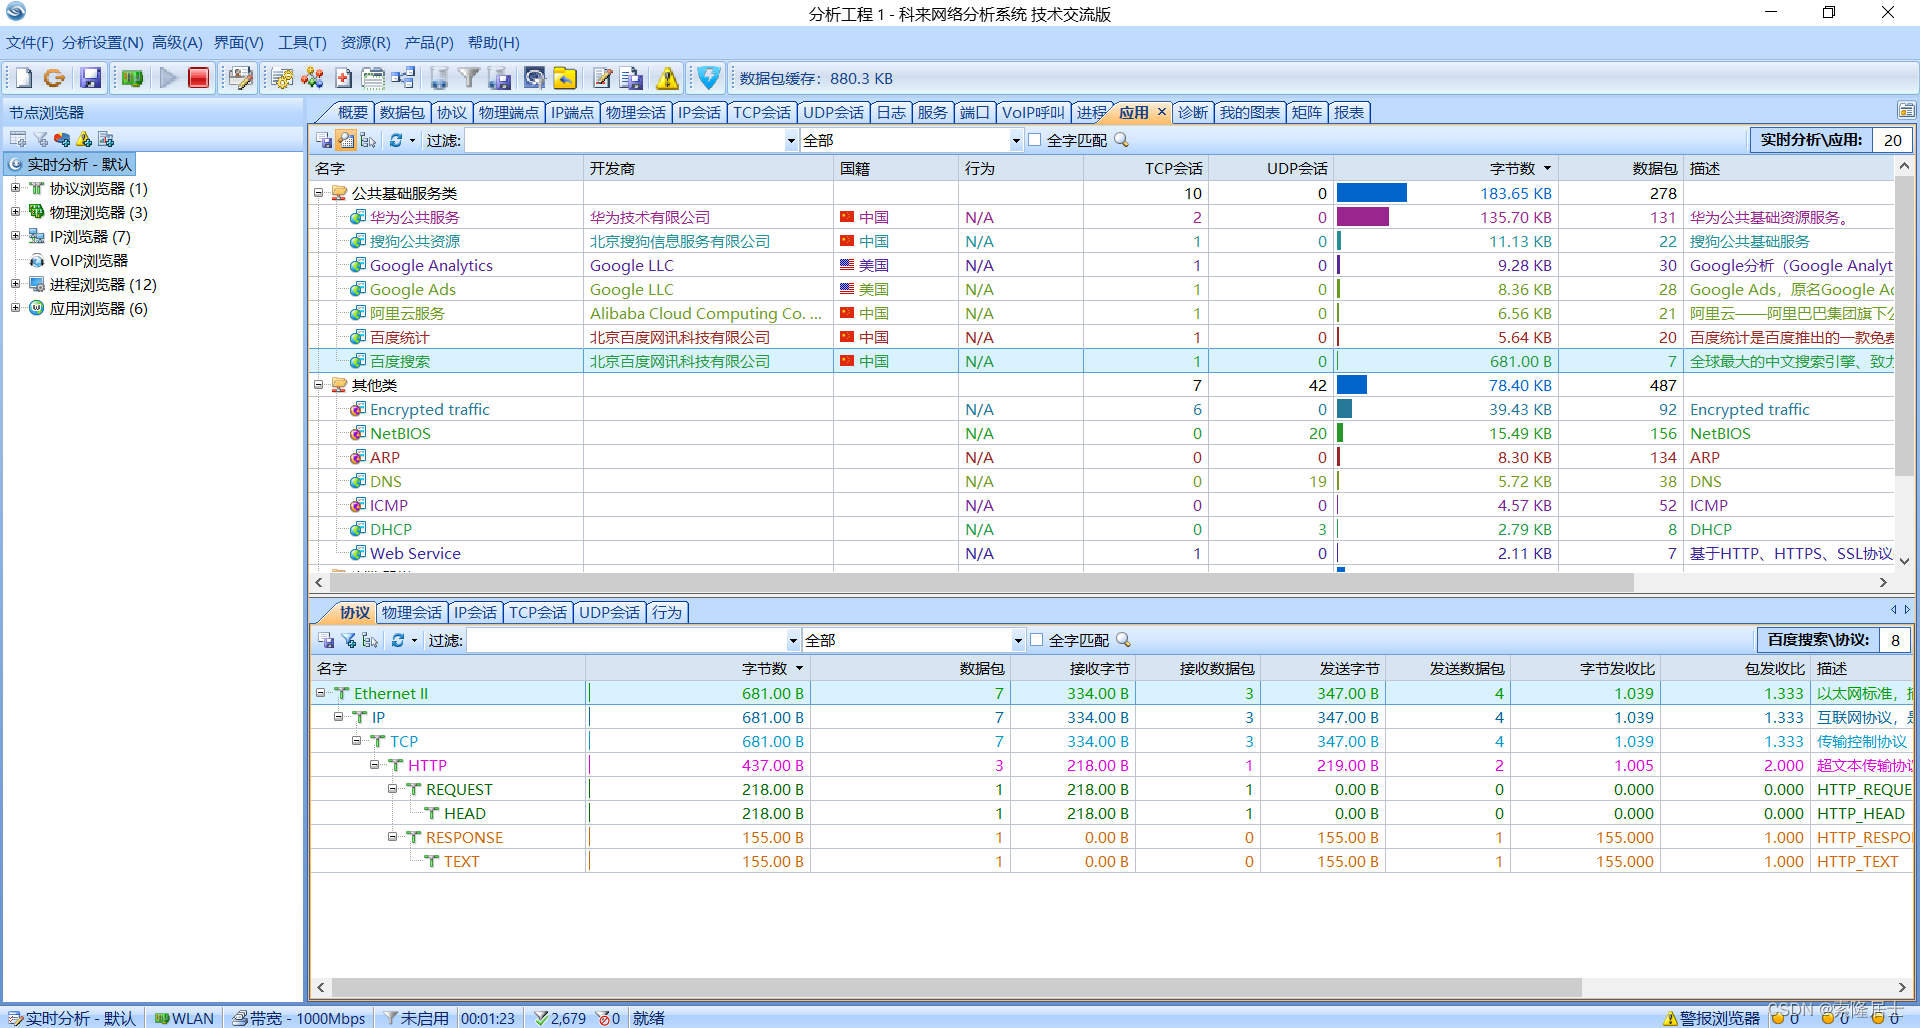Click the blue shield security icon
The image size is (1920, 1028).
click(709, 78)
